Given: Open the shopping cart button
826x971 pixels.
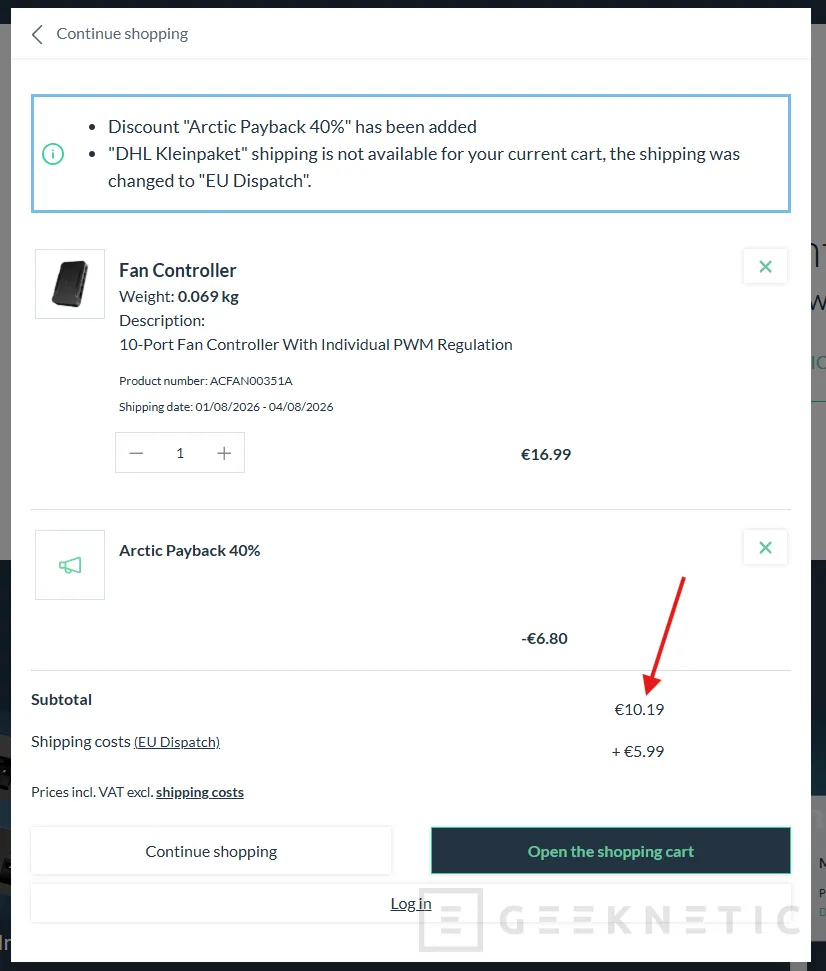Looking at the screenshot, I should 611,851.
